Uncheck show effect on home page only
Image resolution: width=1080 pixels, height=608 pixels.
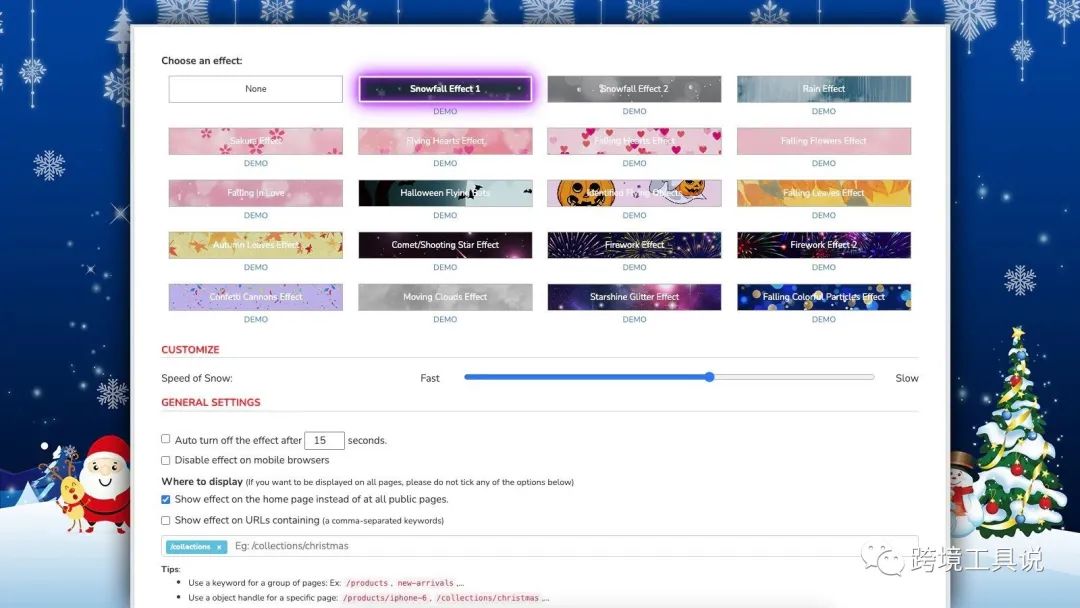click(165, 499)
